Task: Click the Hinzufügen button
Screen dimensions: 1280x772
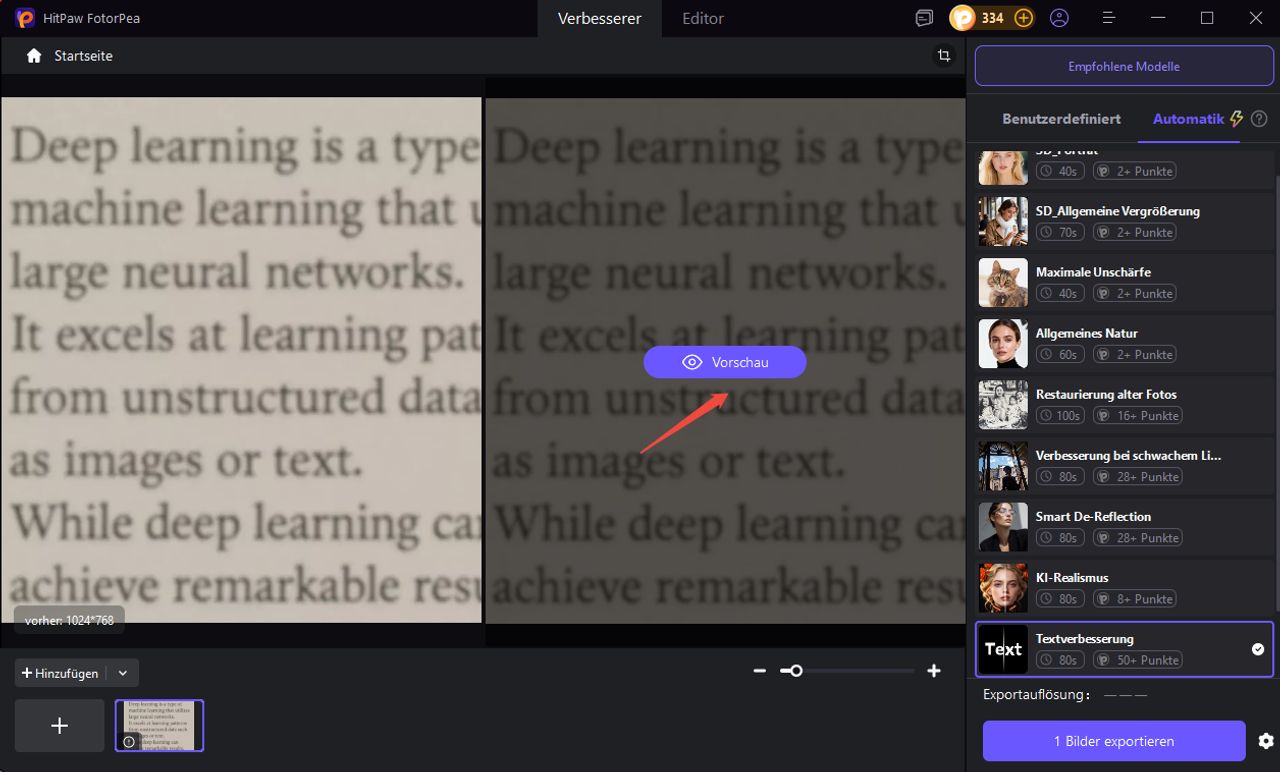Action: click(x=61, y=673)
